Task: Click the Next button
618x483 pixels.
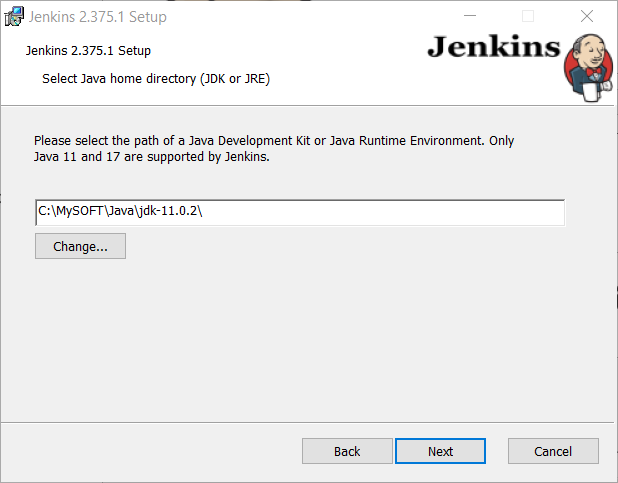Action: pyautogui.click(x=440, y=451)
